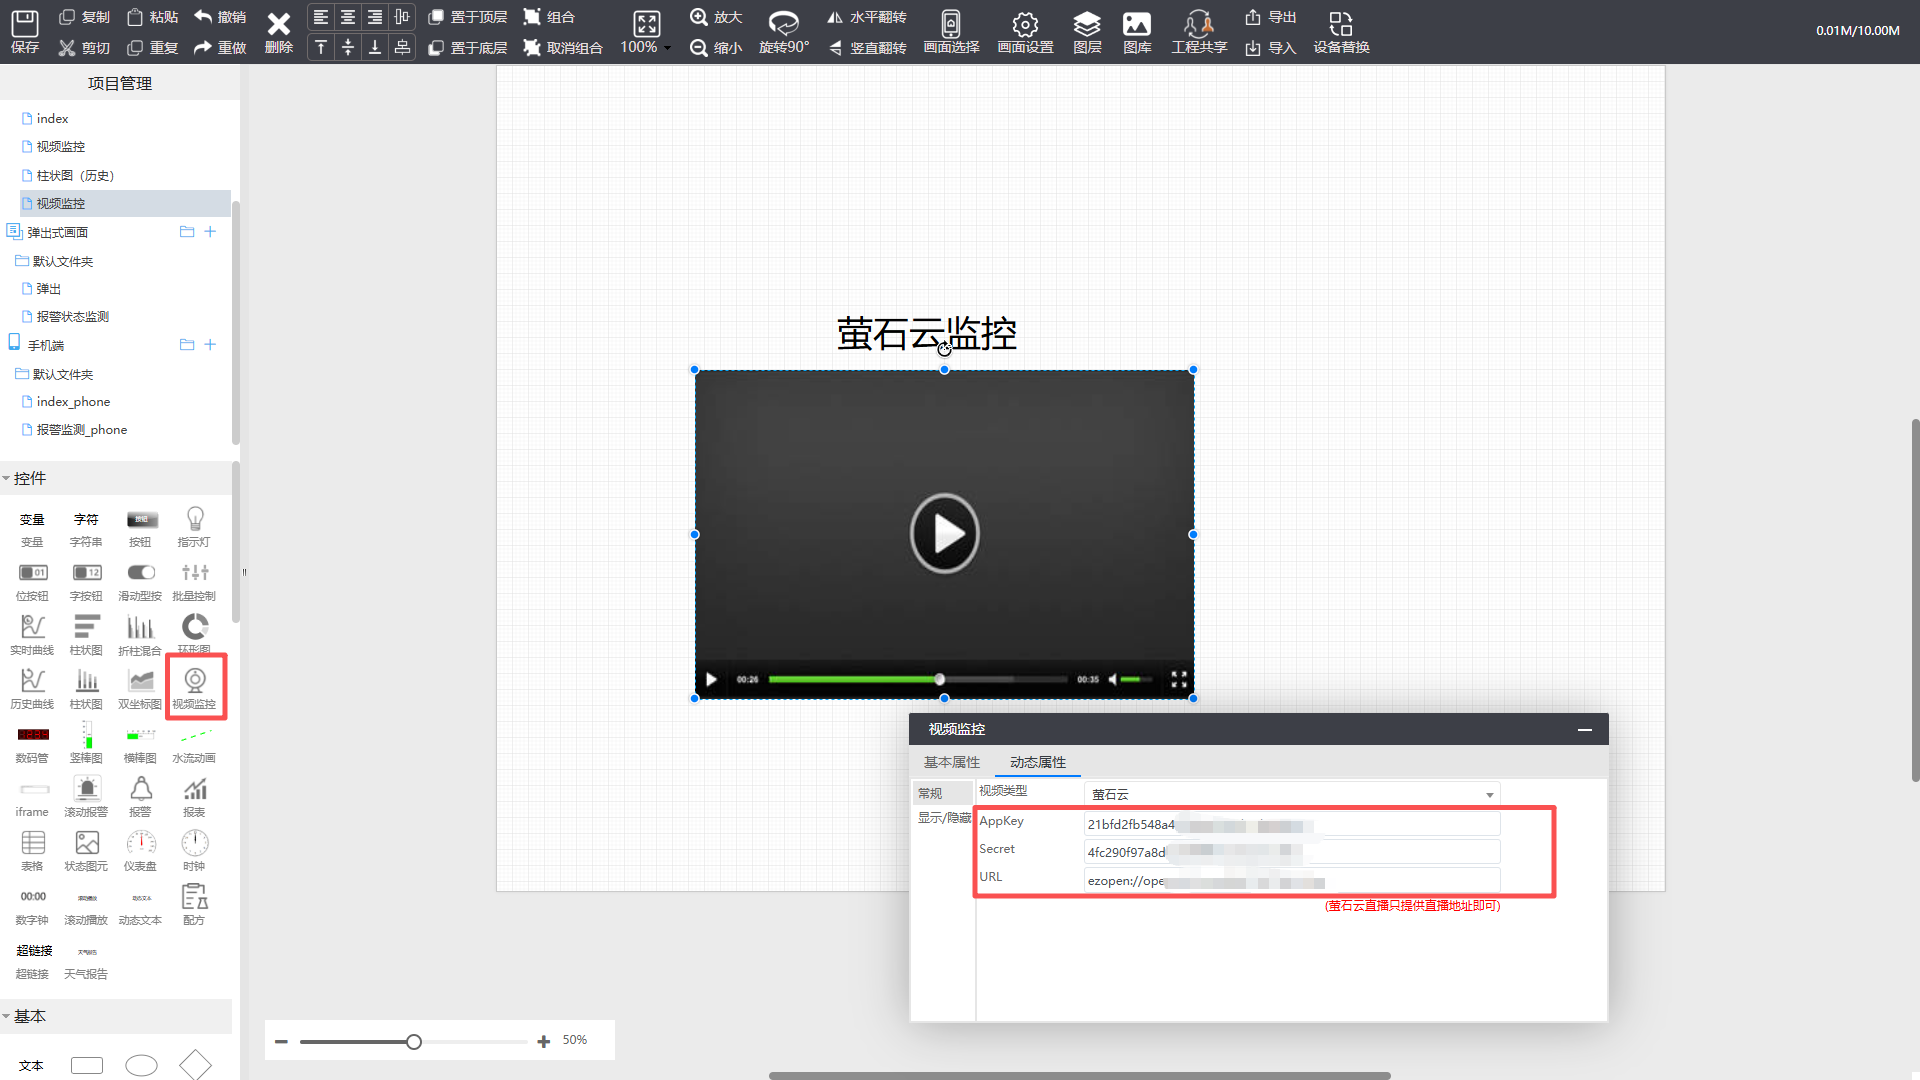Select the show/hide (显示/隐藏) side tab

click(944, 818)
